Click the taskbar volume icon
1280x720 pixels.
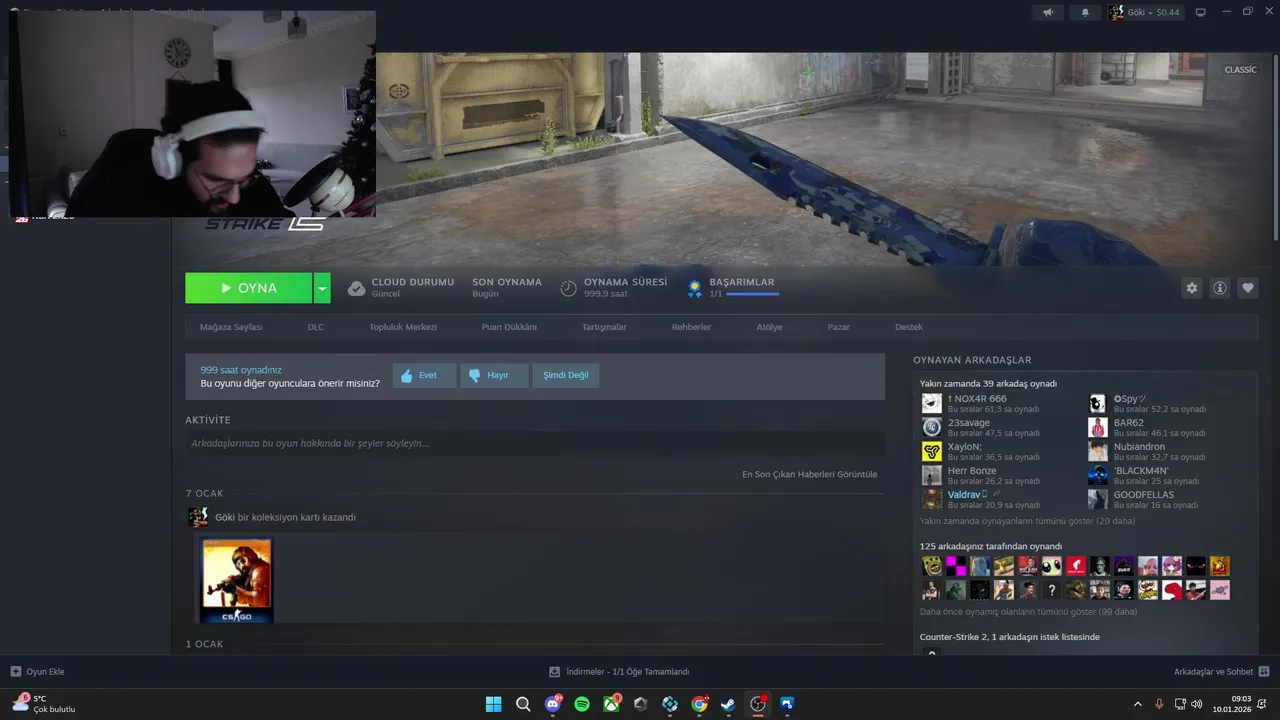point(1196,704)
